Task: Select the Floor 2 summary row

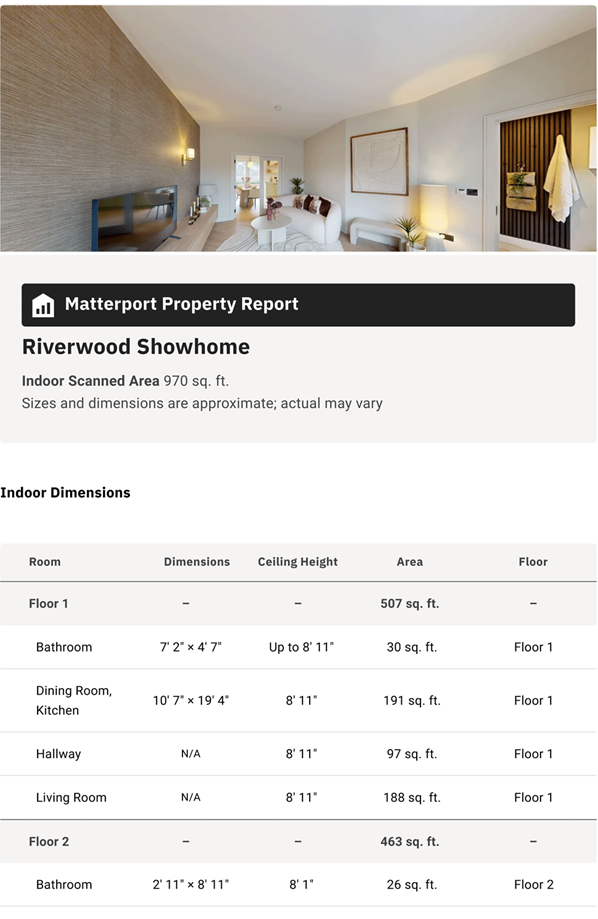Action: coord(298,842)
